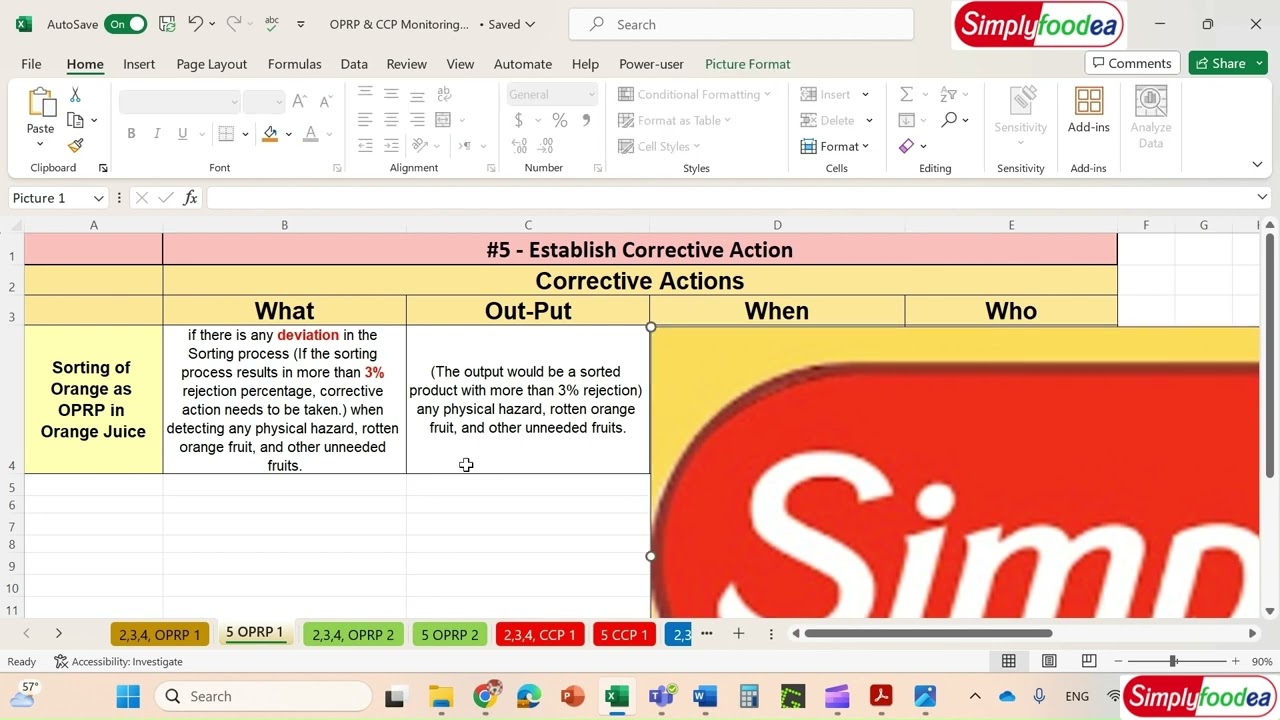Select sheet tab 2,3,4, CCP 1
The height and width of the screenshot is (720, 1280).
pyautogui.click(x=539, y=635)
